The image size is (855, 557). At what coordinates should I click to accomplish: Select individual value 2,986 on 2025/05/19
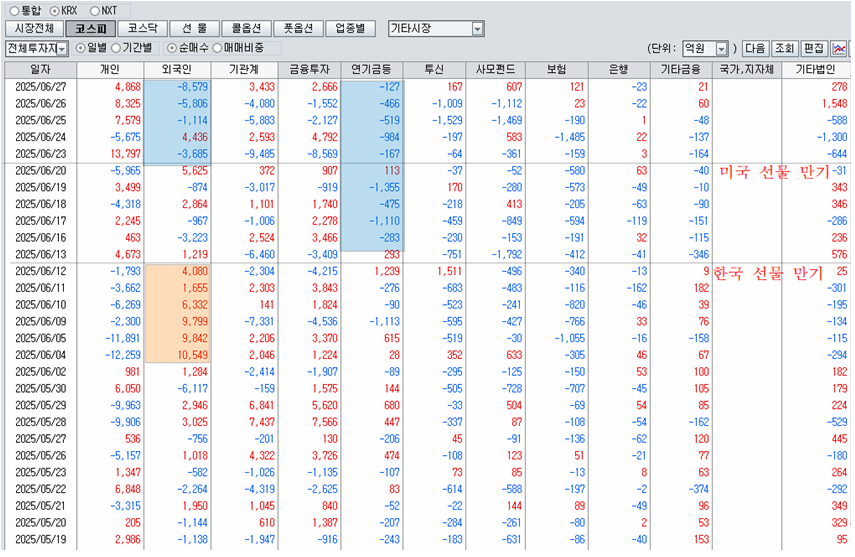pos(128,540)
